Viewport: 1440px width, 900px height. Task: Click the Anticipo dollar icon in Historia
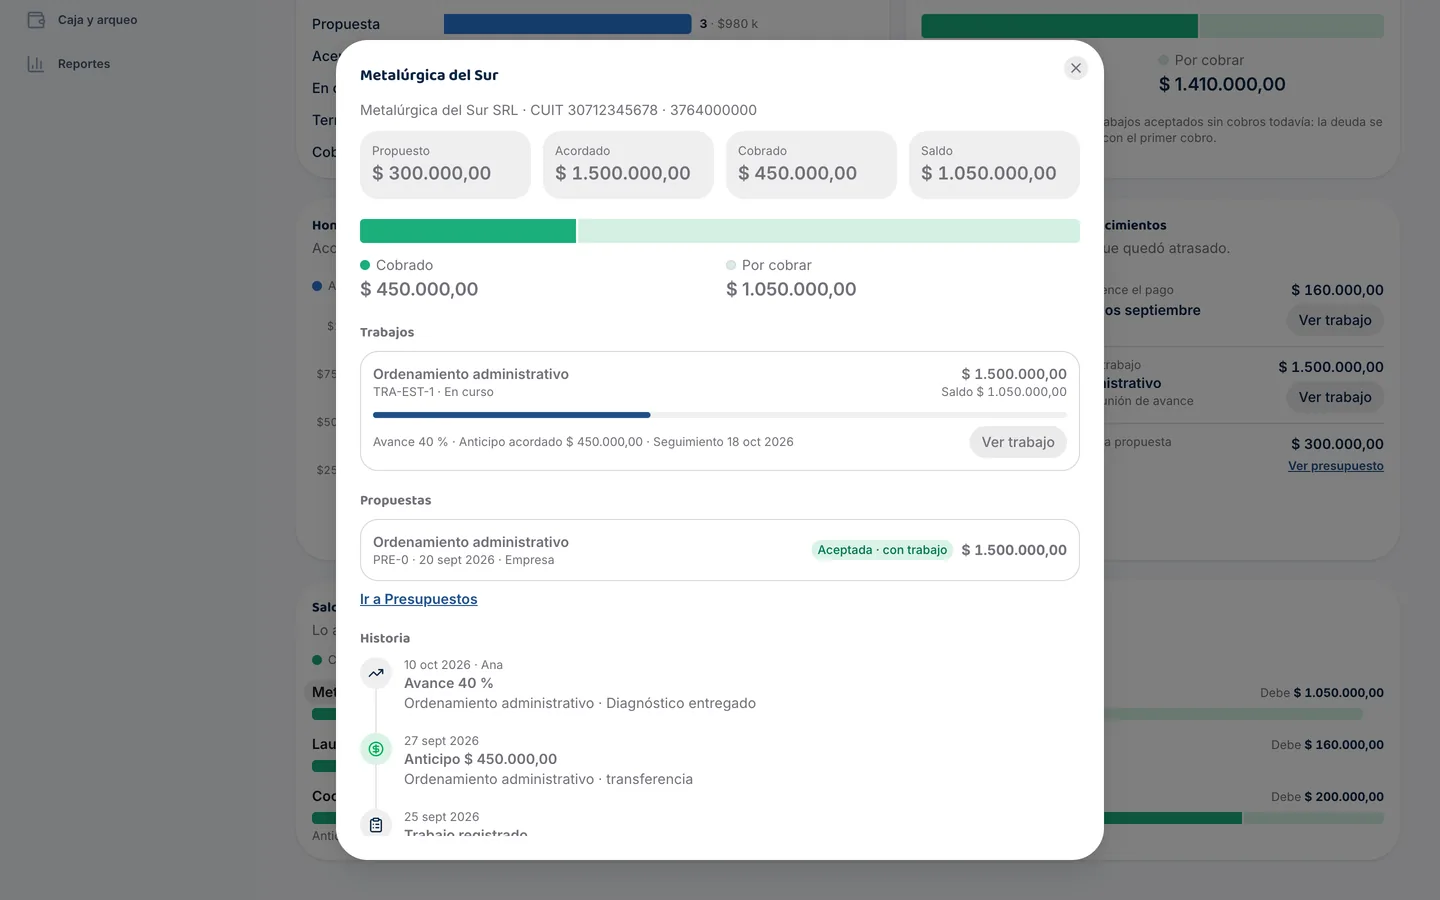point(376,749)
